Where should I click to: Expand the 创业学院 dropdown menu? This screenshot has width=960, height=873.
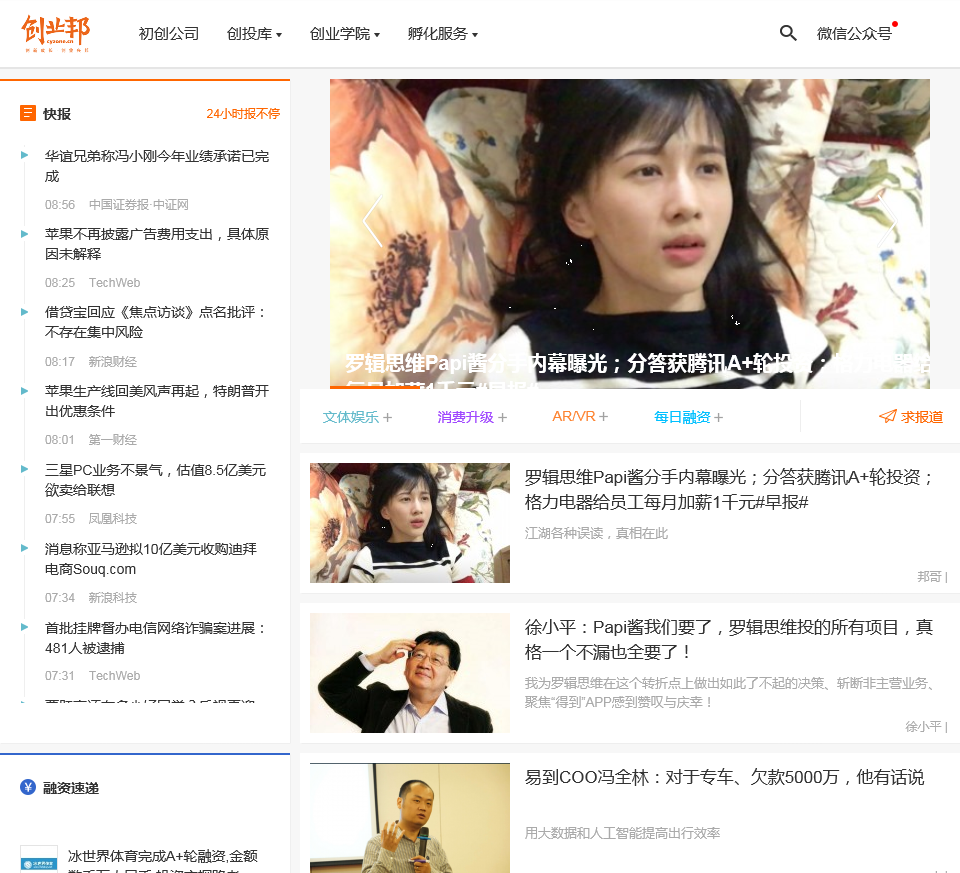click(345, 34)
